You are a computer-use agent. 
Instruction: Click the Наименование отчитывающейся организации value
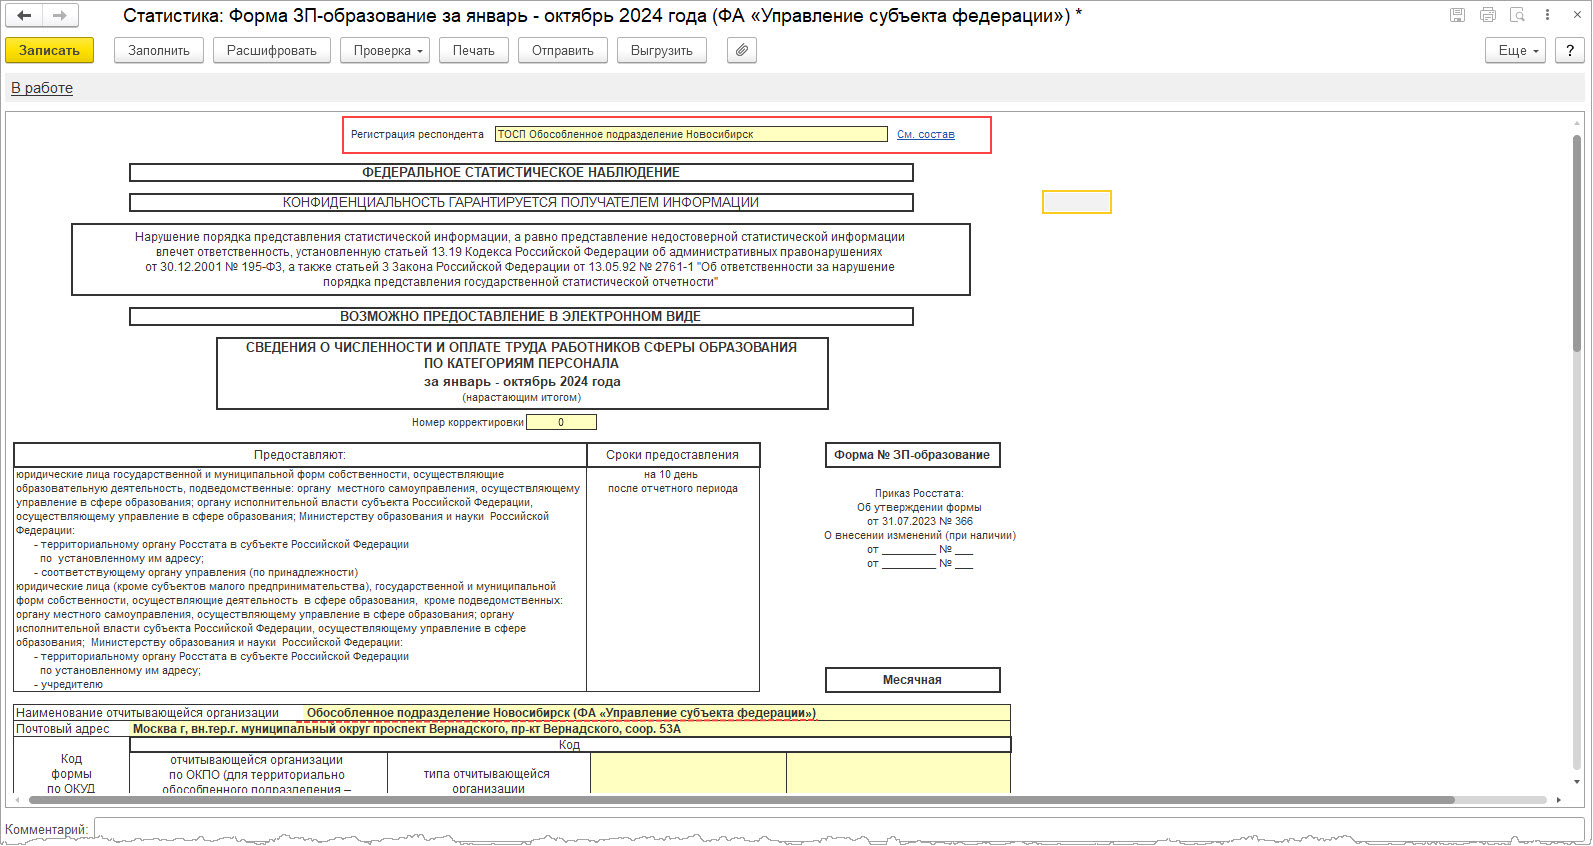(656, 713)
